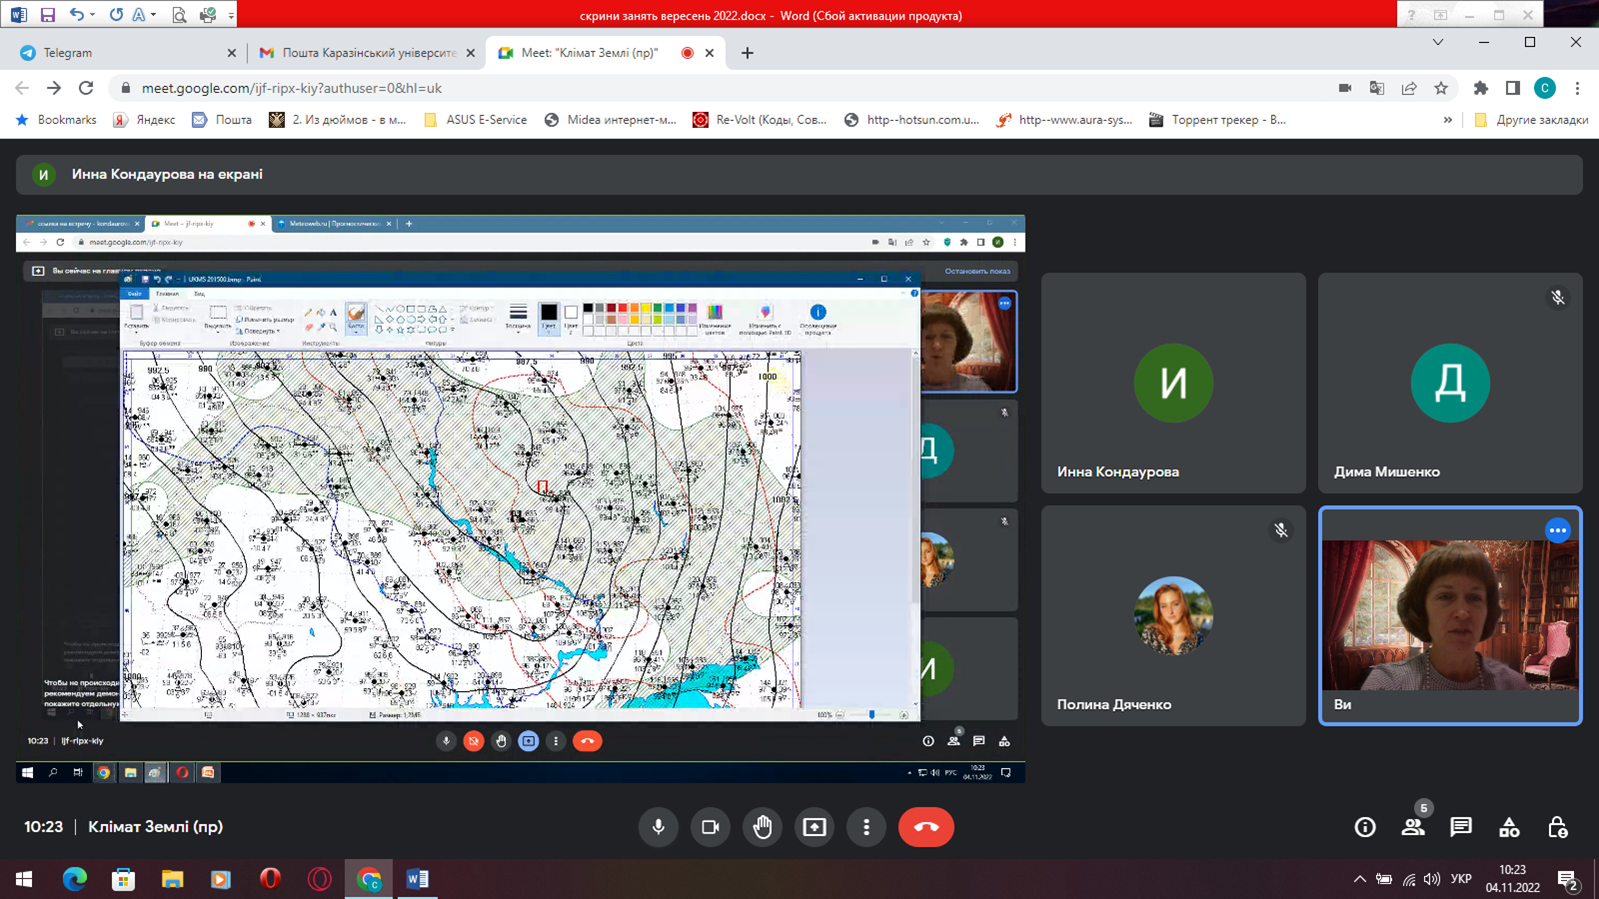
Task: Open the activities panel
Action: [1509, 827]
